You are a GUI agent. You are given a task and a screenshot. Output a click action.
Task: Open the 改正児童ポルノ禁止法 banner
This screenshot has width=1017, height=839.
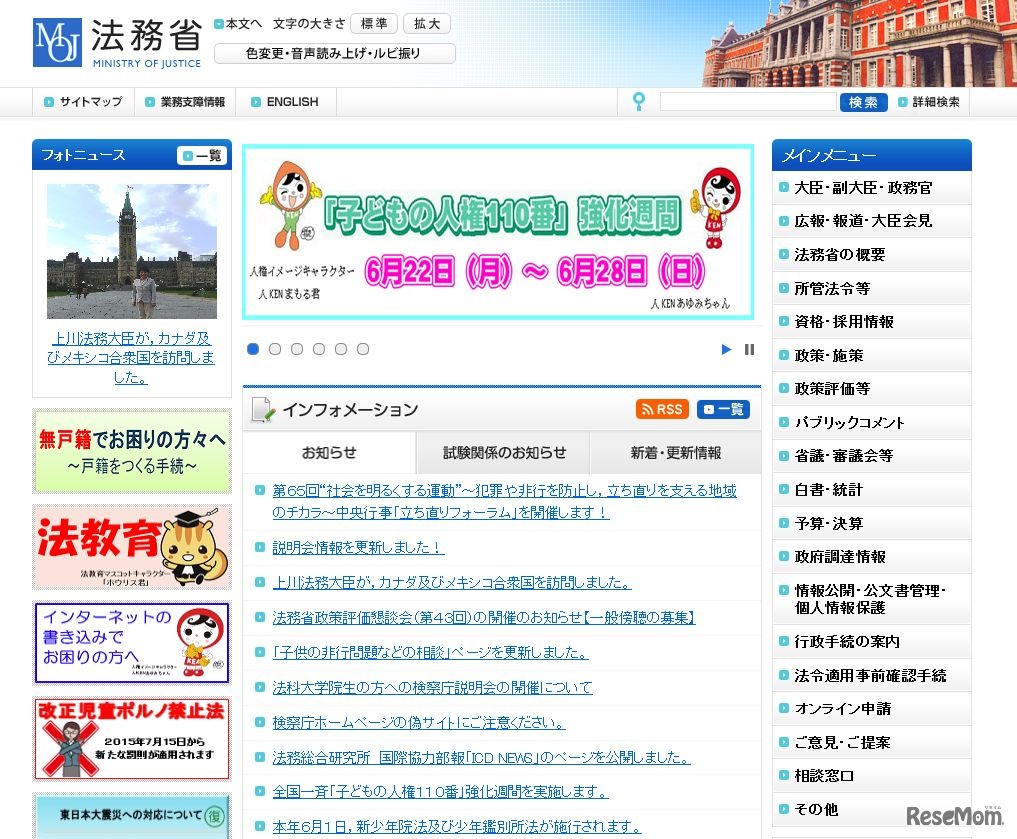tap(131, 739)
